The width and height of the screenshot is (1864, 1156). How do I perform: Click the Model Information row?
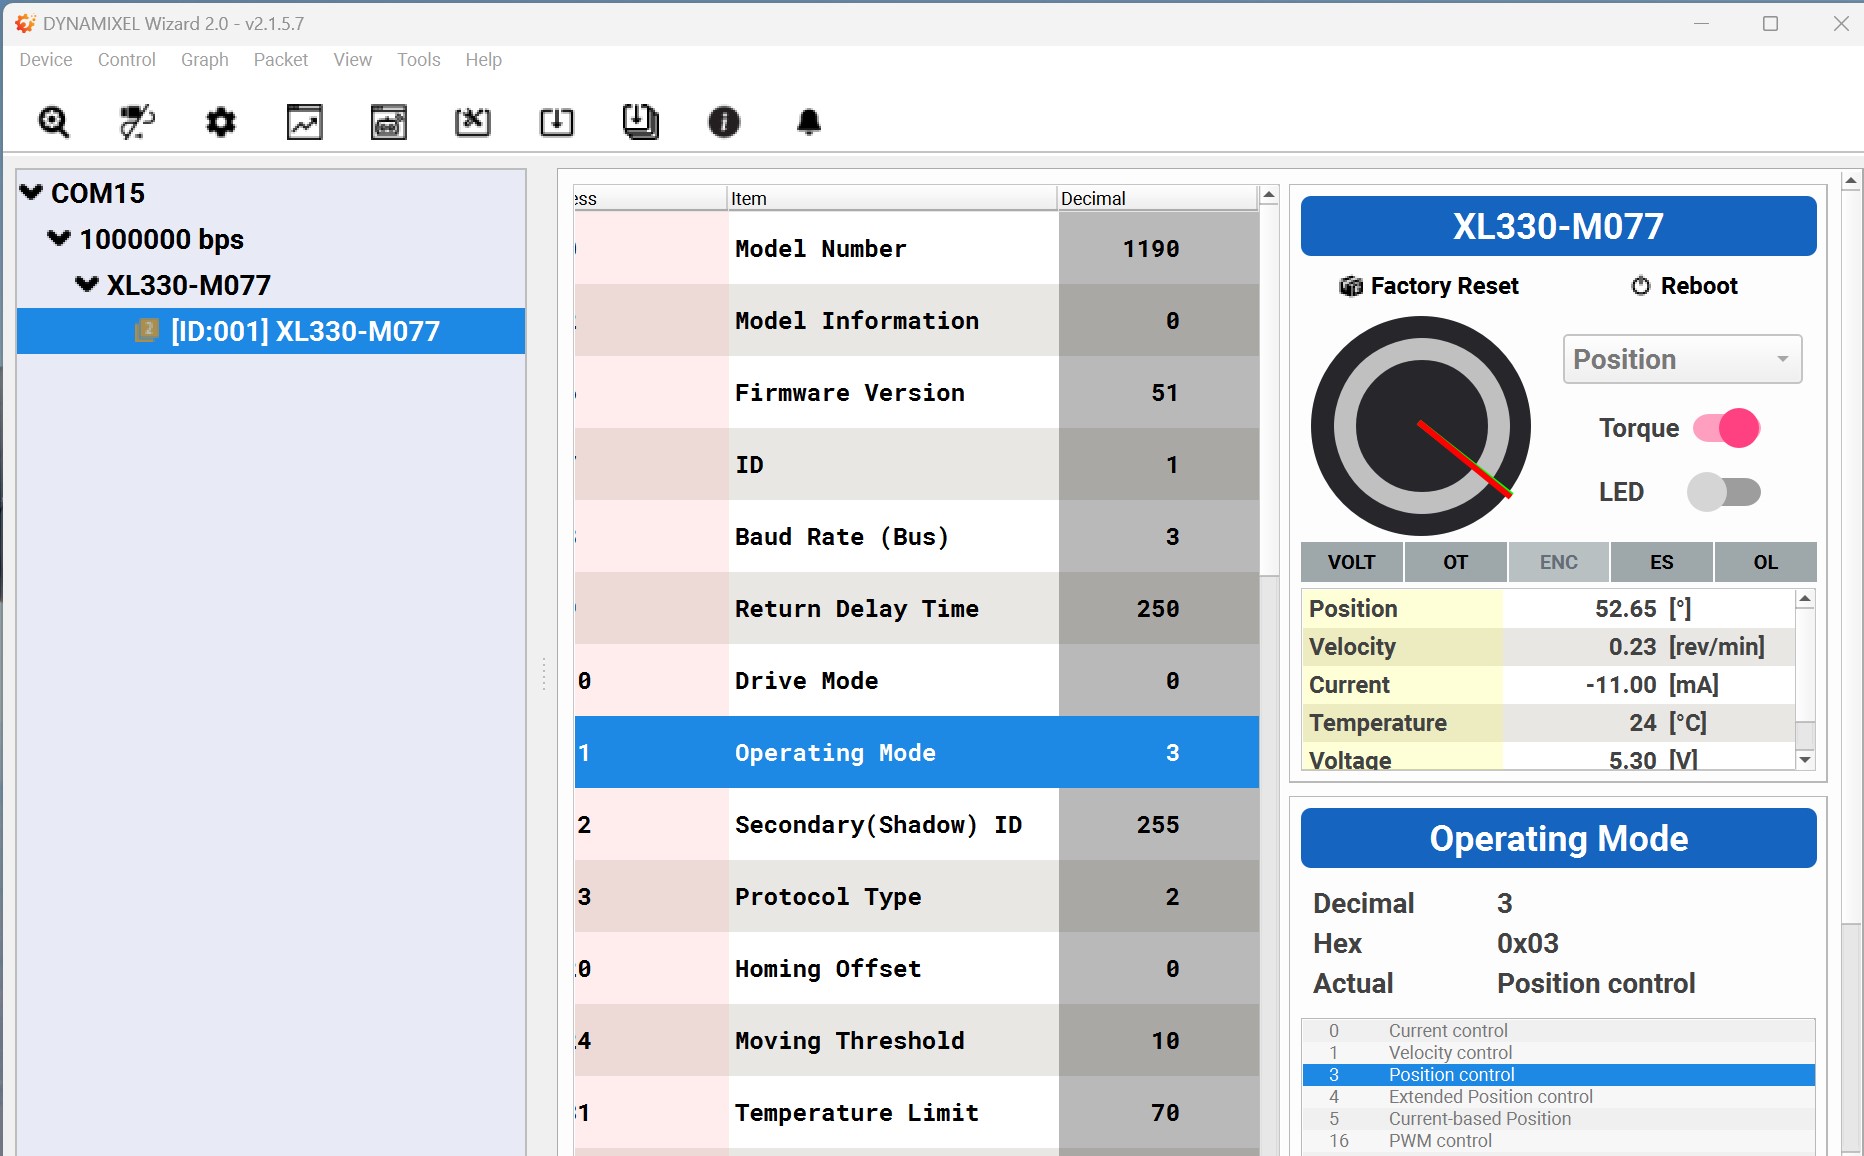coord(917,320)
